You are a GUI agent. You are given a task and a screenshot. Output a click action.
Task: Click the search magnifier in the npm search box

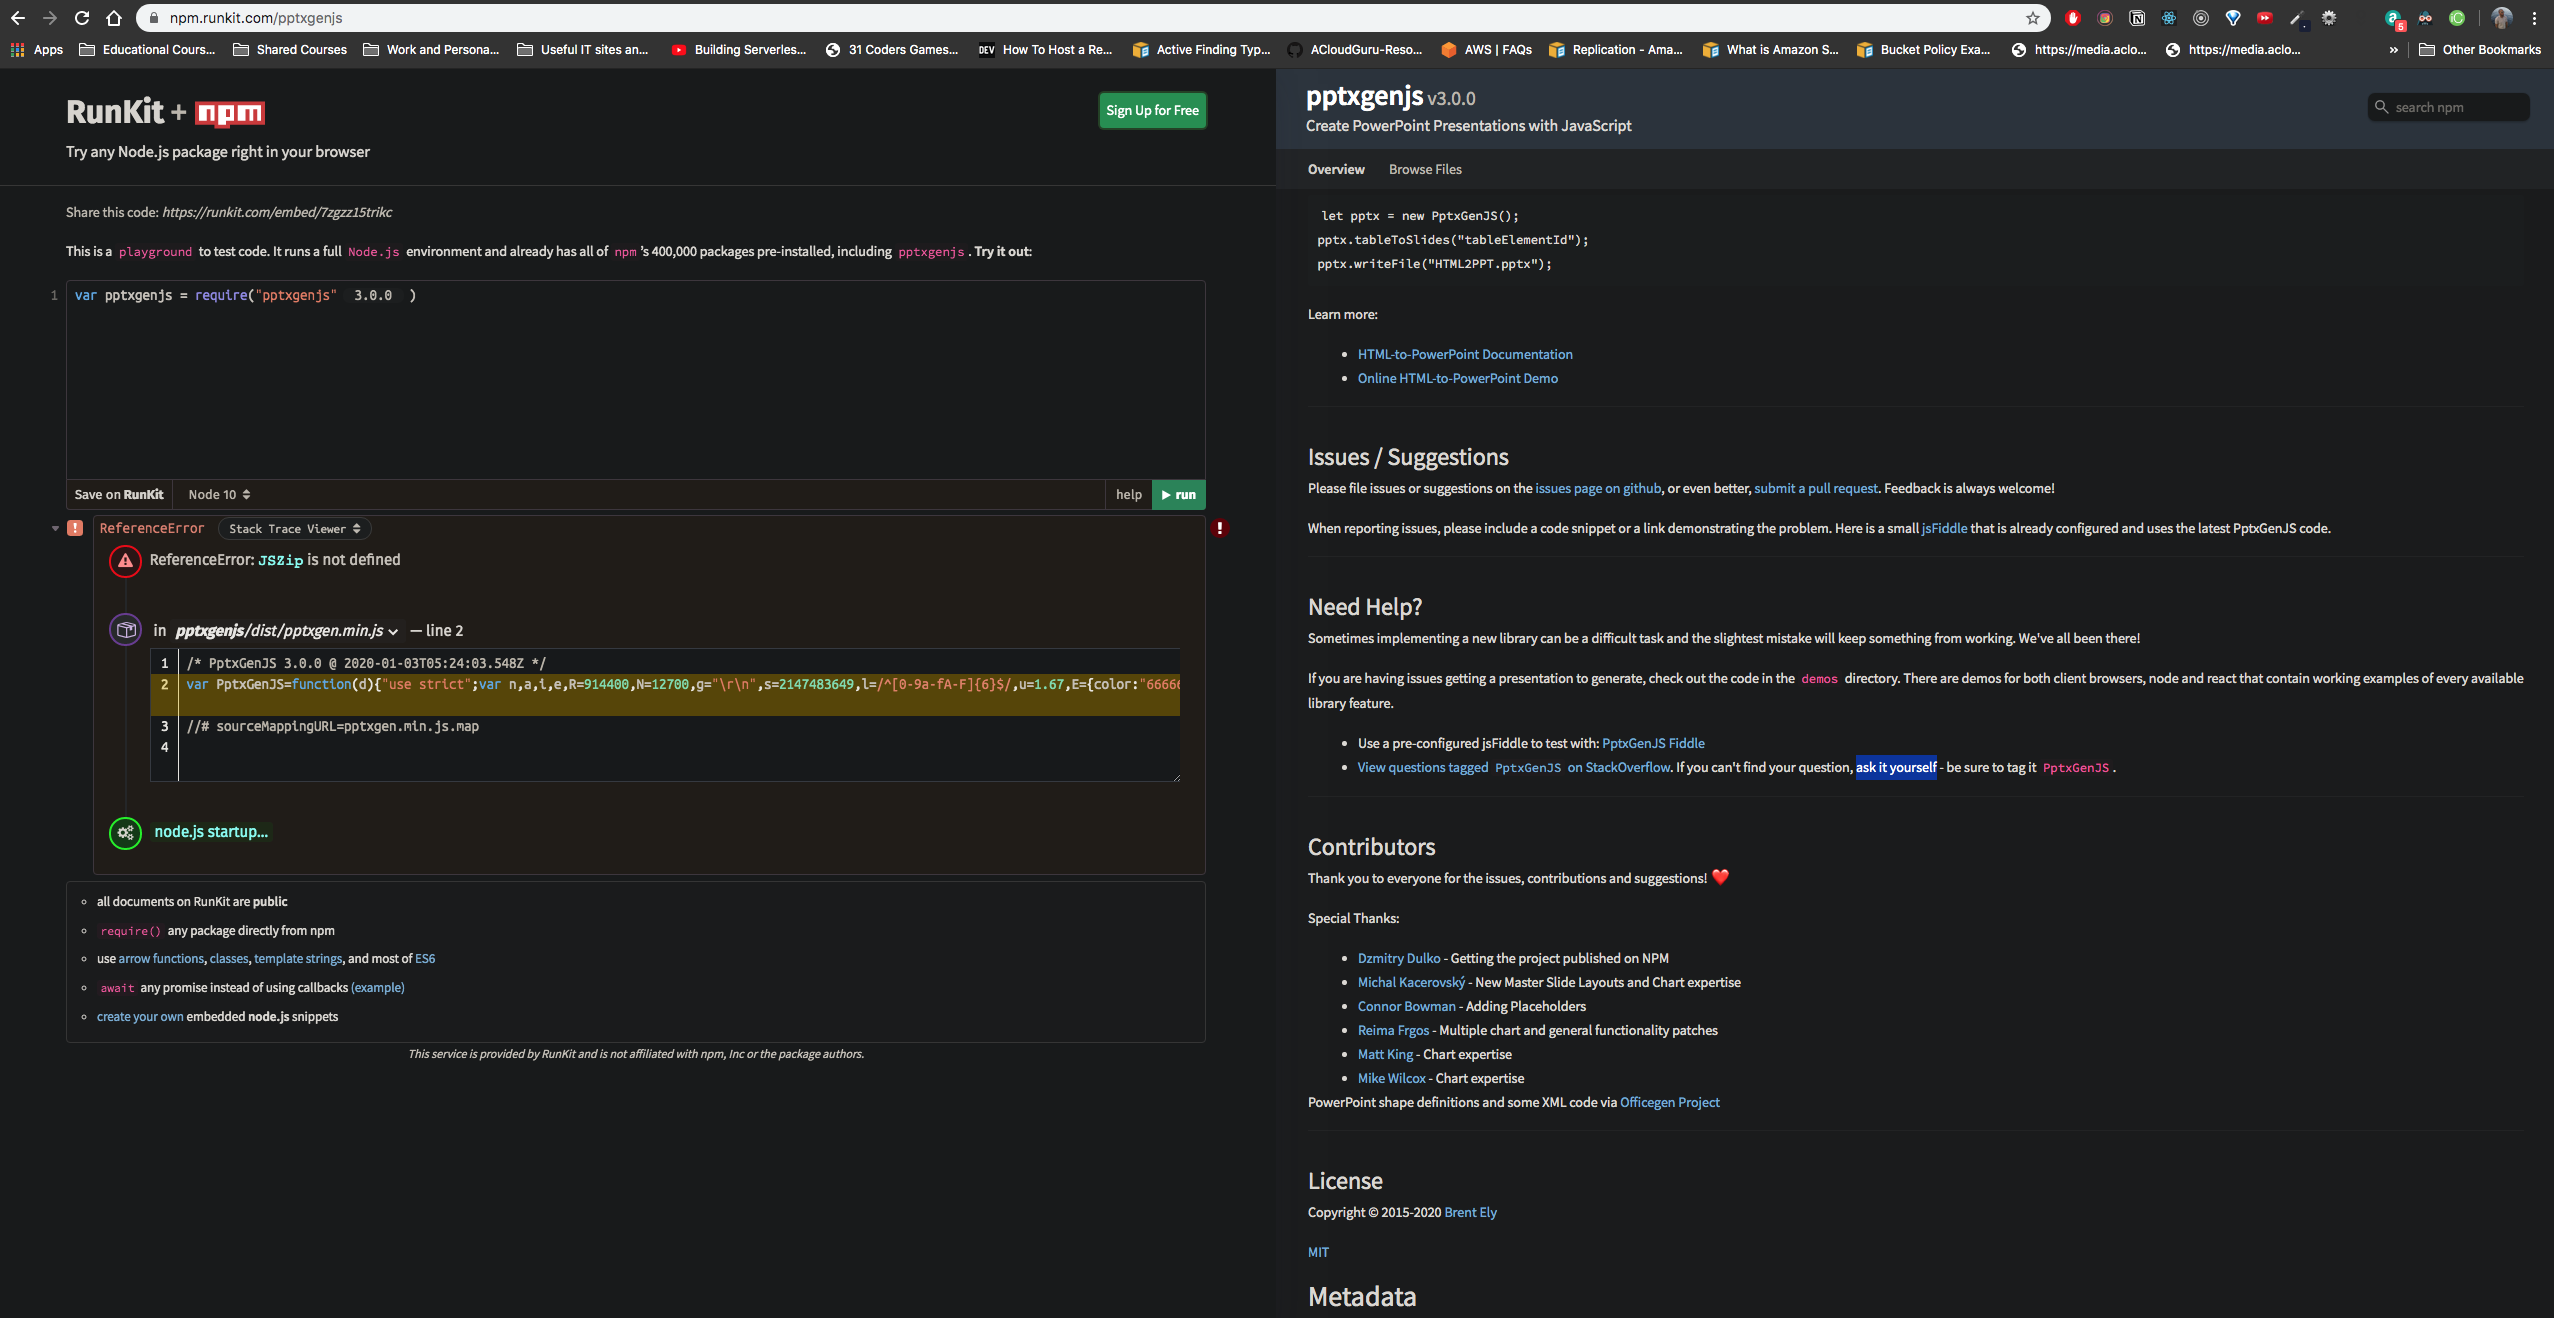pyautogui.click(x=2381, y=107)
